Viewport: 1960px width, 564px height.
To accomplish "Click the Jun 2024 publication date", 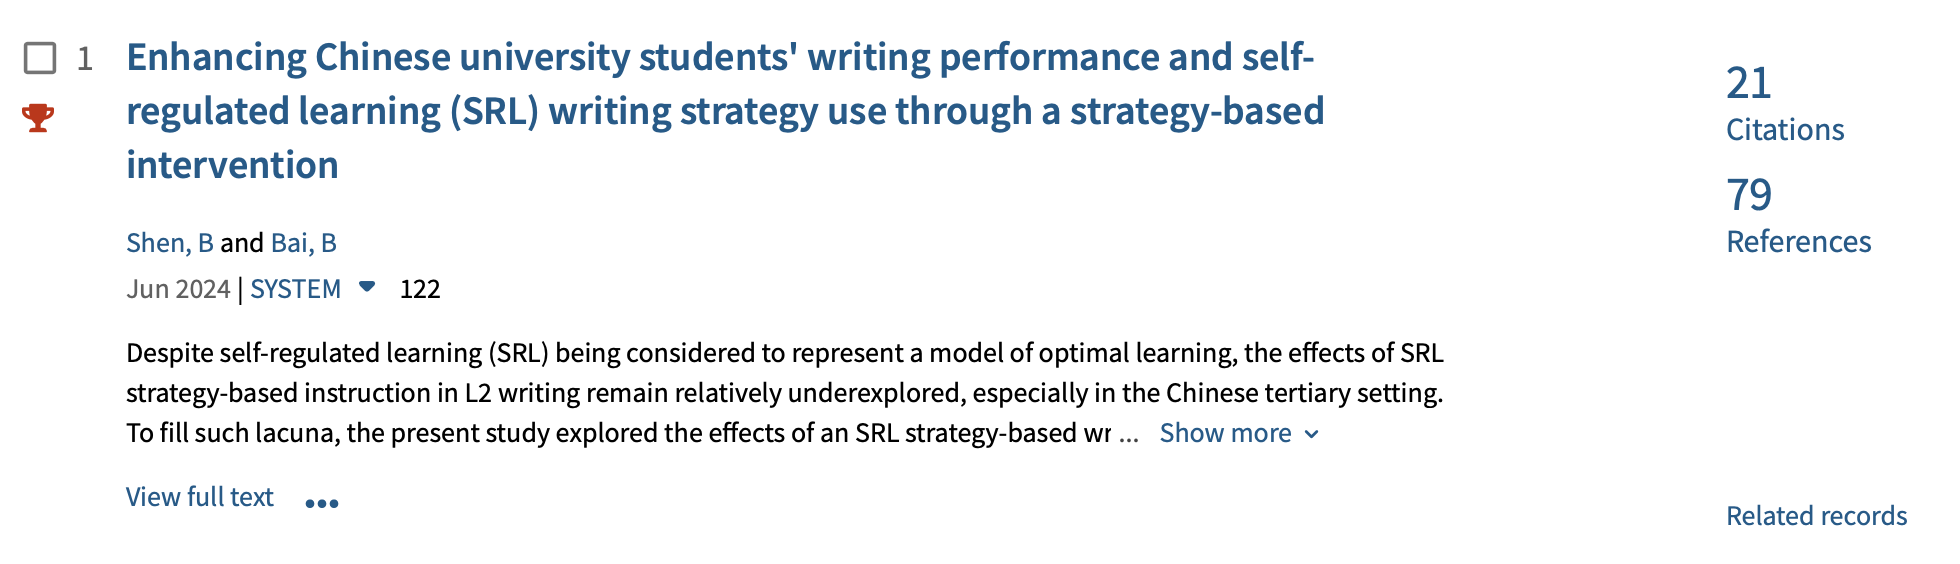I will point(178,289).
